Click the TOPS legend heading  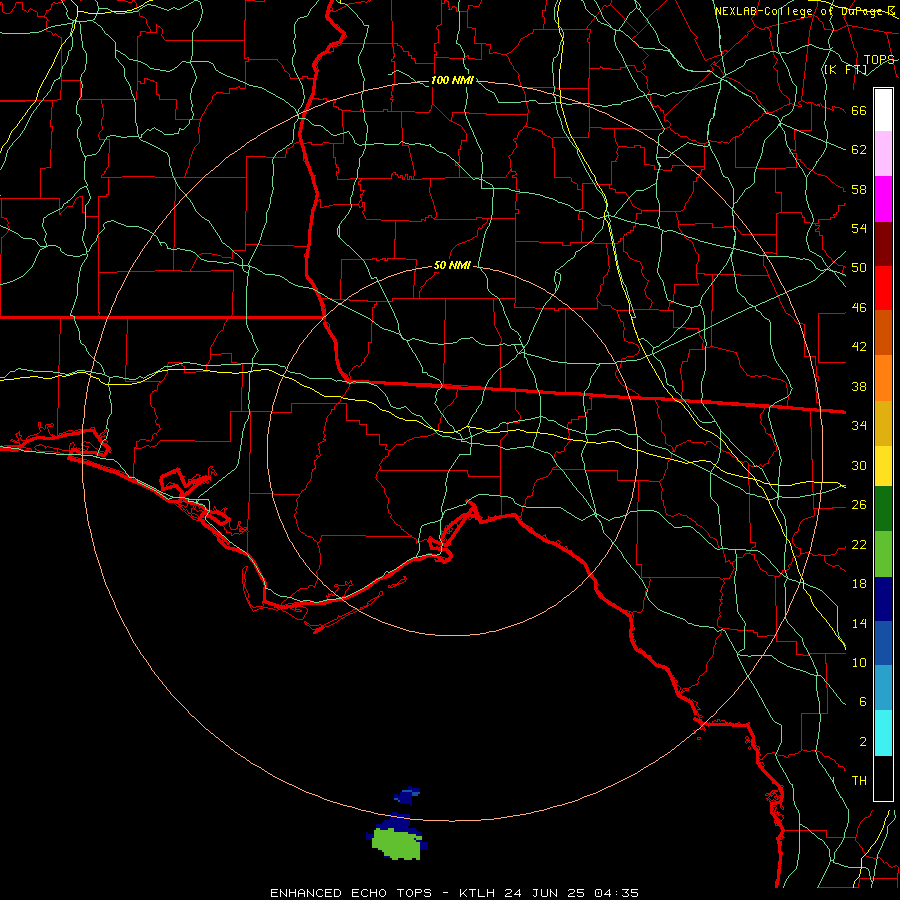point(879,60)
